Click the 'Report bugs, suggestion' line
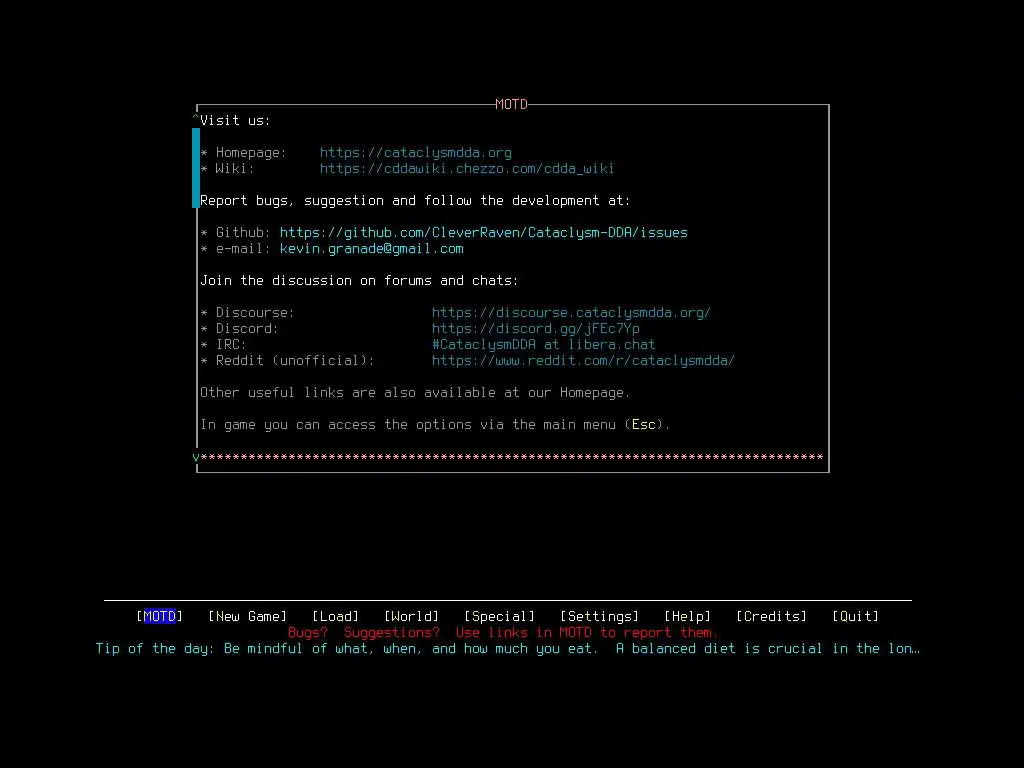 point(415,200)
